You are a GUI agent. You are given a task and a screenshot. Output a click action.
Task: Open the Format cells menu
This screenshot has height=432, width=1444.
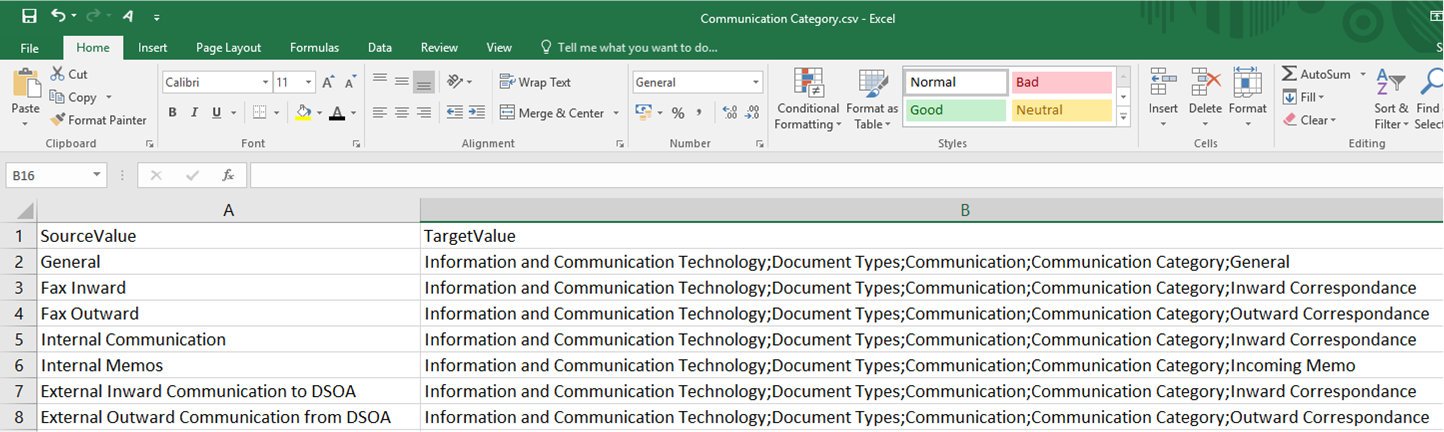1248,99
